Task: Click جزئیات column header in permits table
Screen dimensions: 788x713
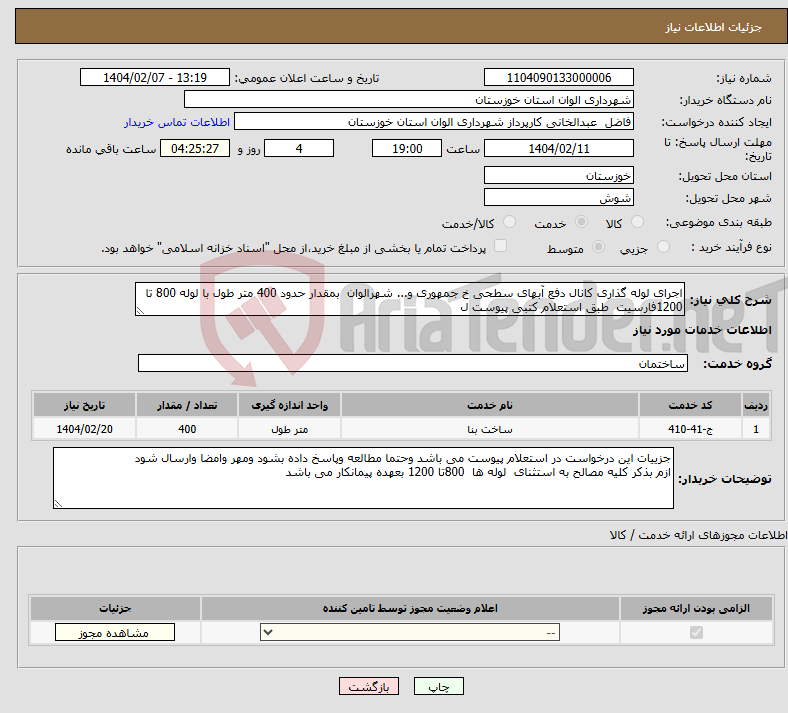Action: [x=115, y=608]
